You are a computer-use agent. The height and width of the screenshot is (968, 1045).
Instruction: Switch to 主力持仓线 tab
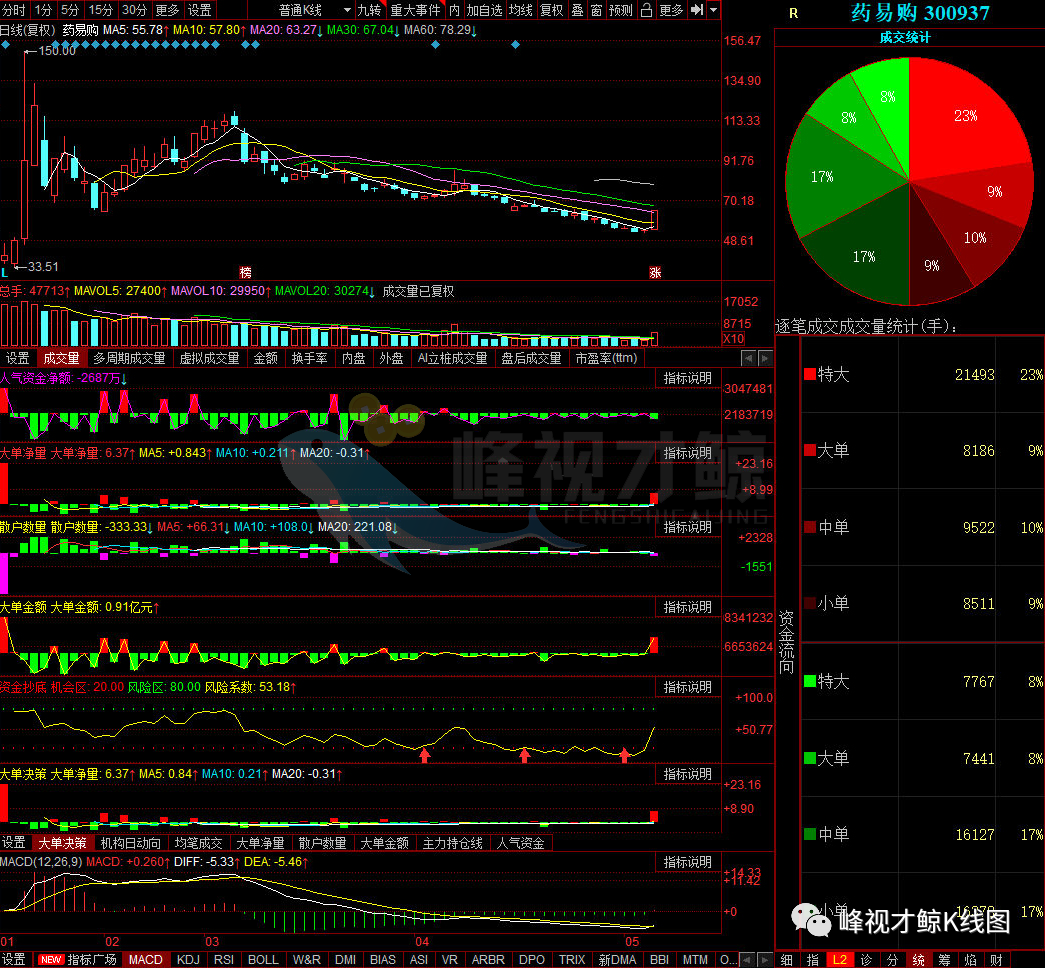click(x=453, y=843)
